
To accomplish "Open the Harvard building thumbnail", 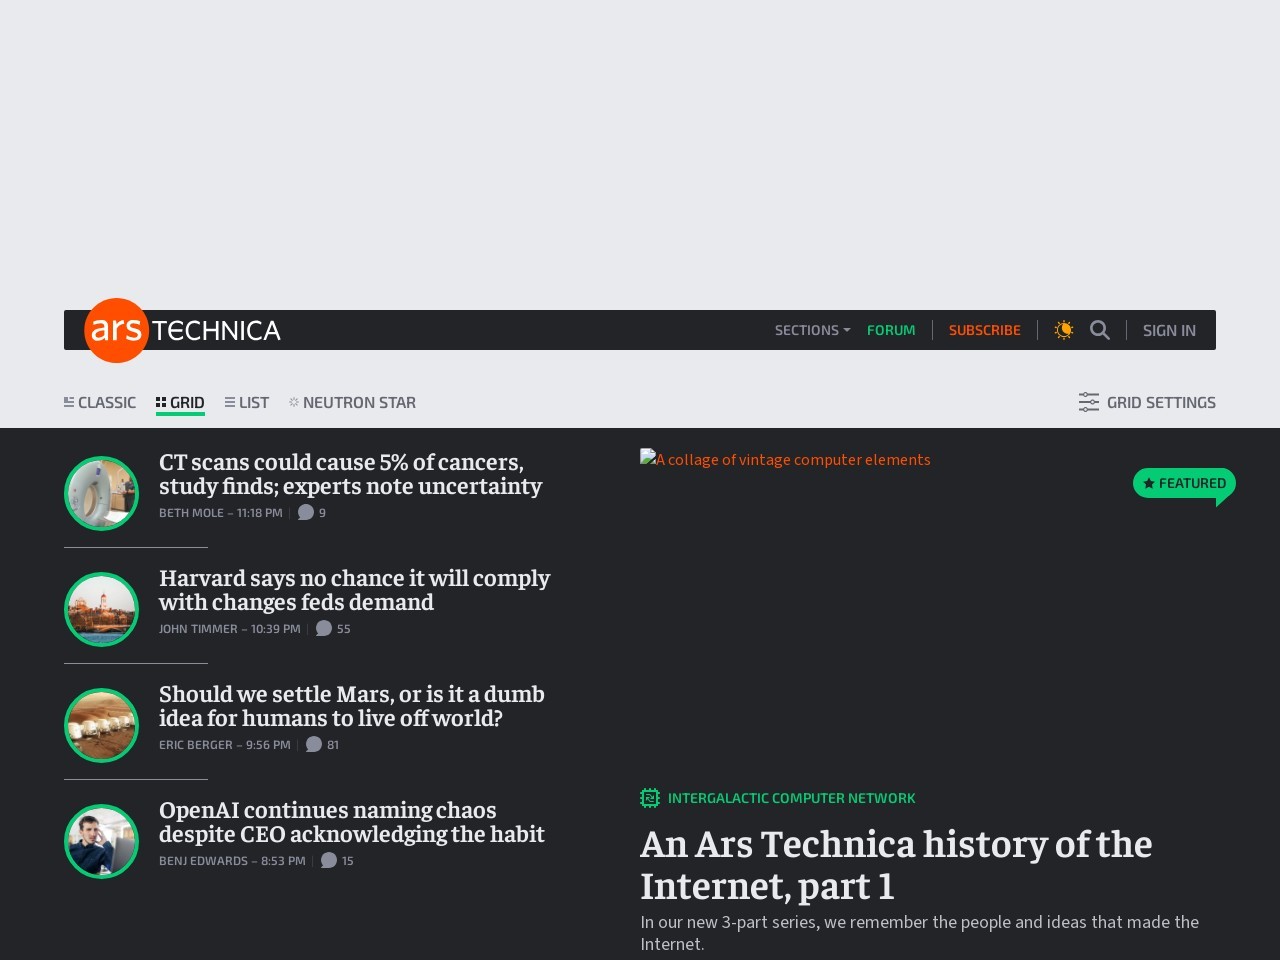I will (101, 609).
